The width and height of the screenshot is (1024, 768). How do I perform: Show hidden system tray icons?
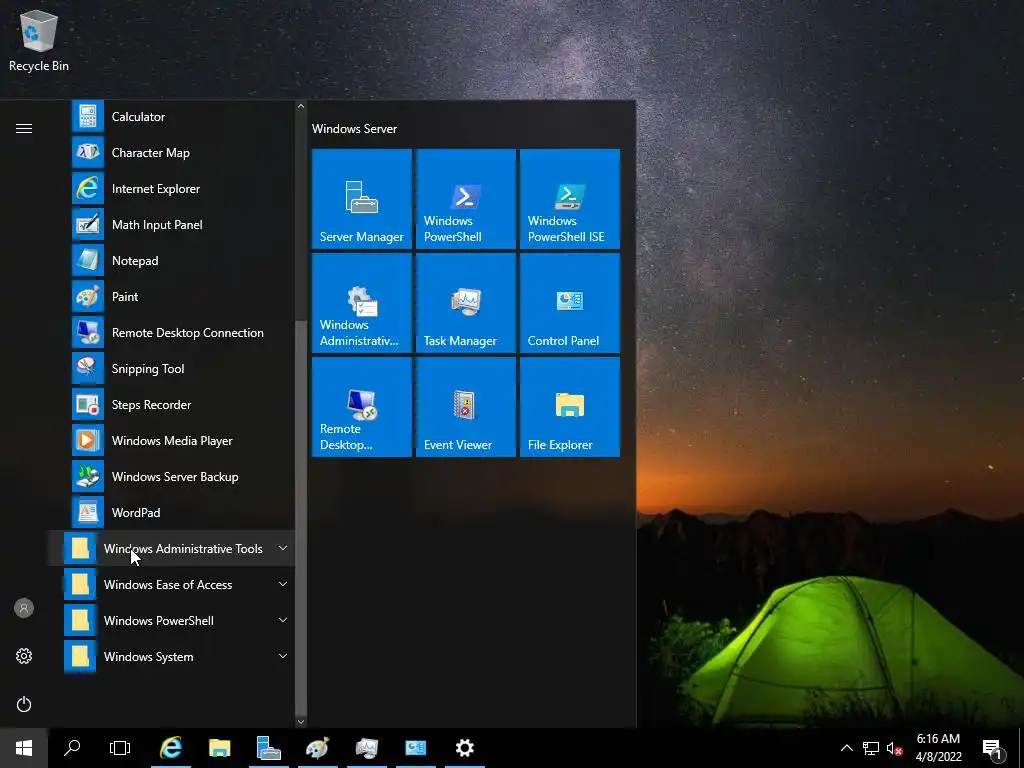(846, 748)
